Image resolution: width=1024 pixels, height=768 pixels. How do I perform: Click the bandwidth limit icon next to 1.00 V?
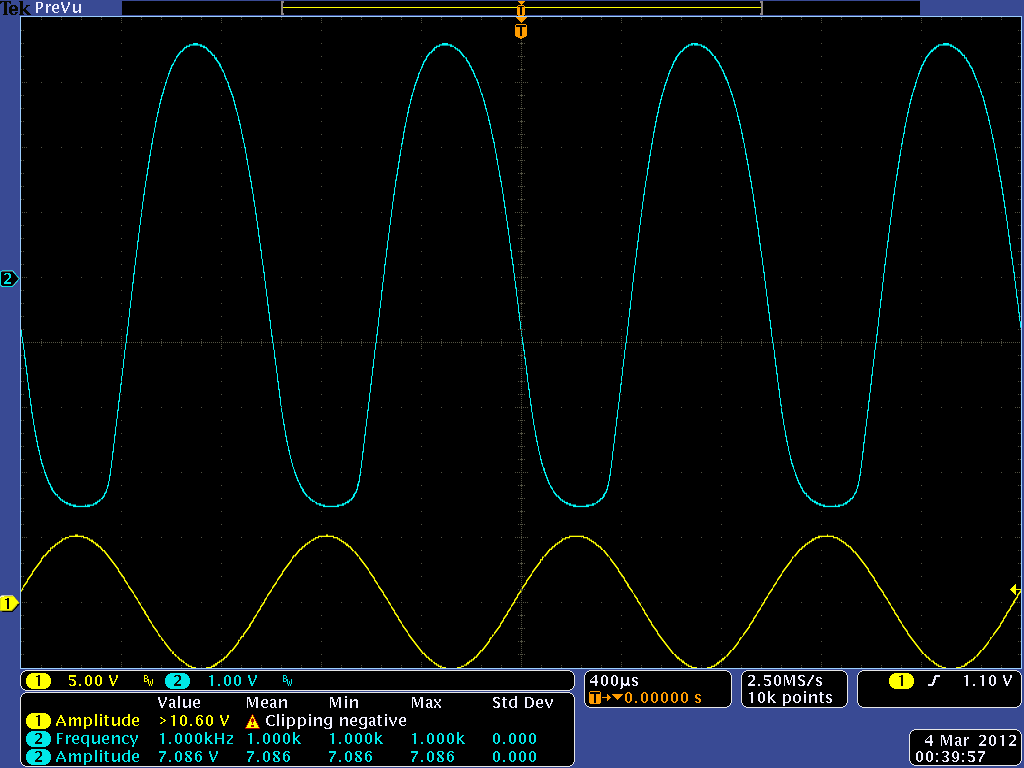287,682
